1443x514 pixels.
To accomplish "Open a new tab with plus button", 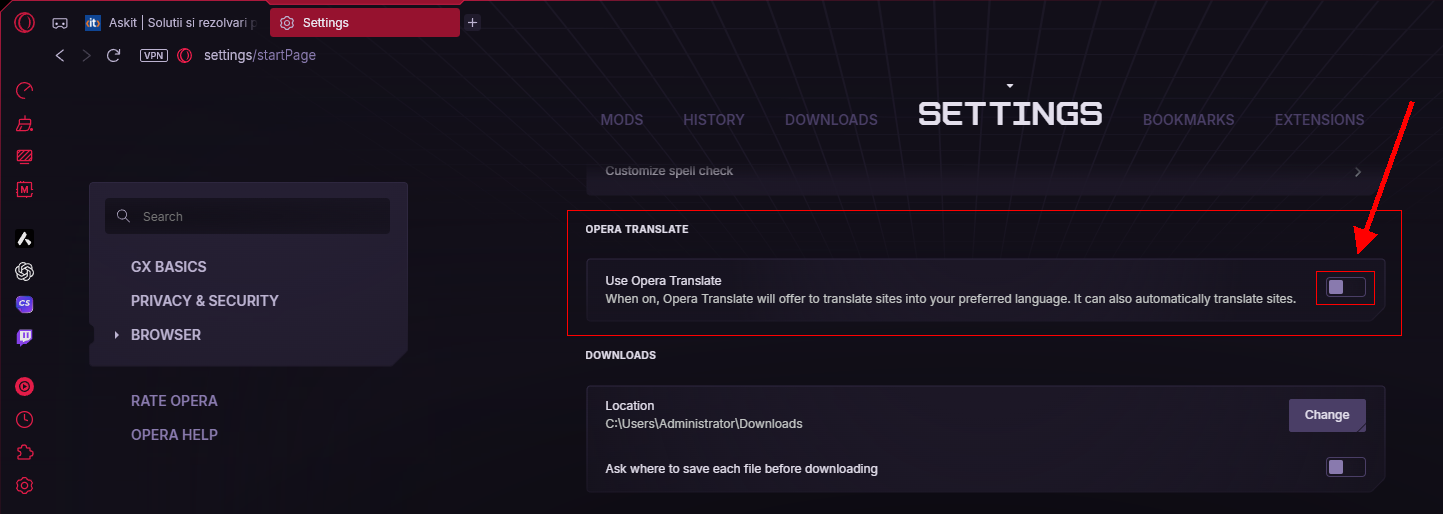I will pyautogui.click(x=473, y=22).
